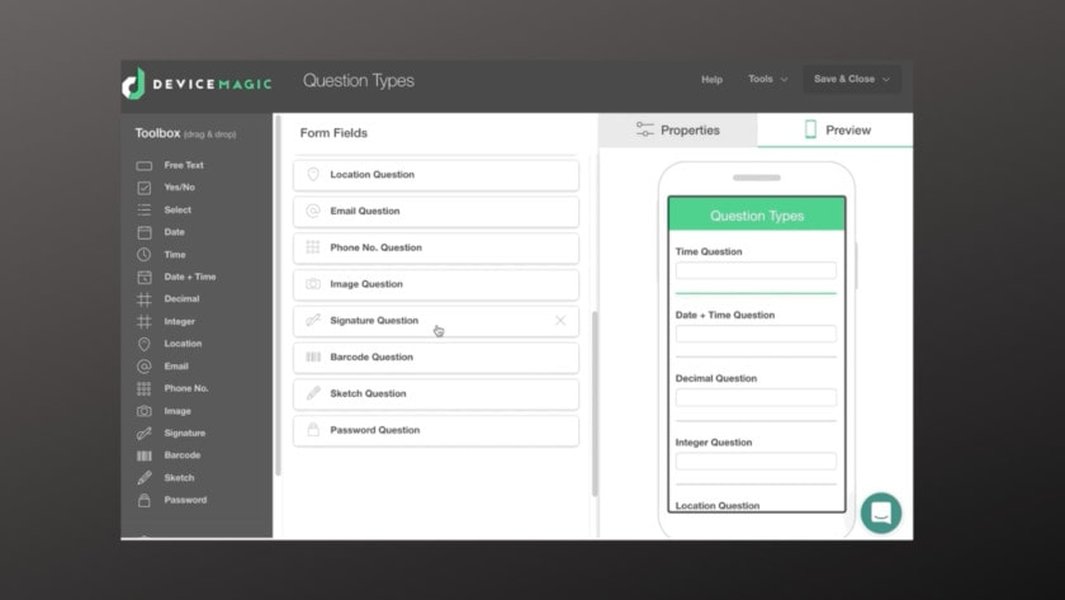The height and width of the screenshot is (600, 1065).
Task: Click the Time Question preview input
Action: pos(756,270)
